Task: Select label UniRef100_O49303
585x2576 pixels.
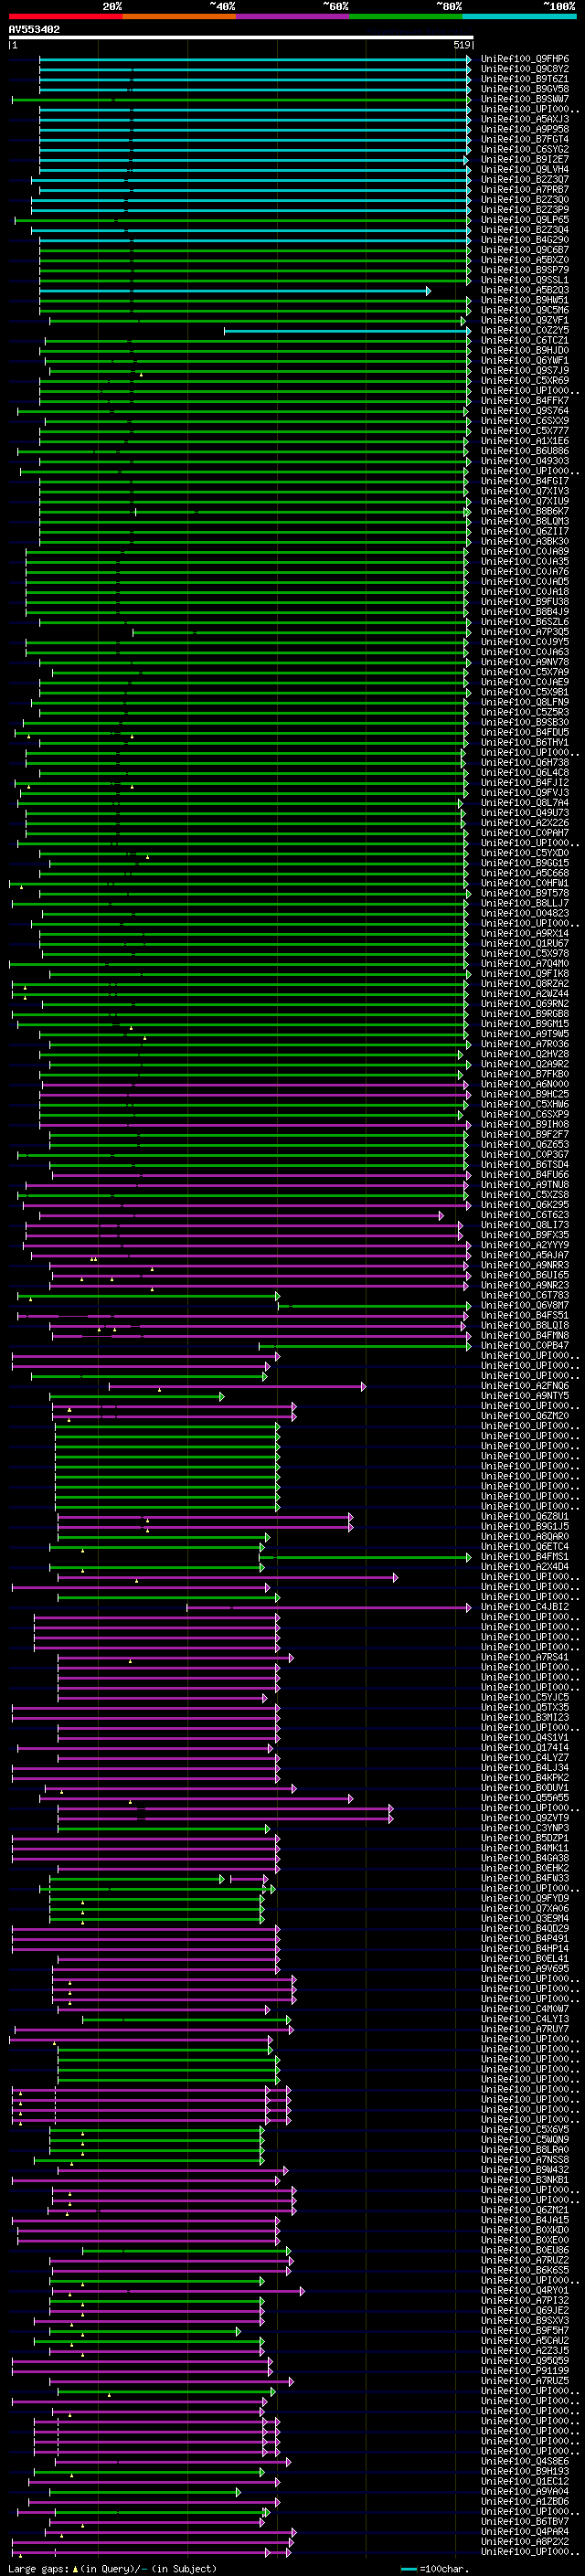Action: click(524, 461)
